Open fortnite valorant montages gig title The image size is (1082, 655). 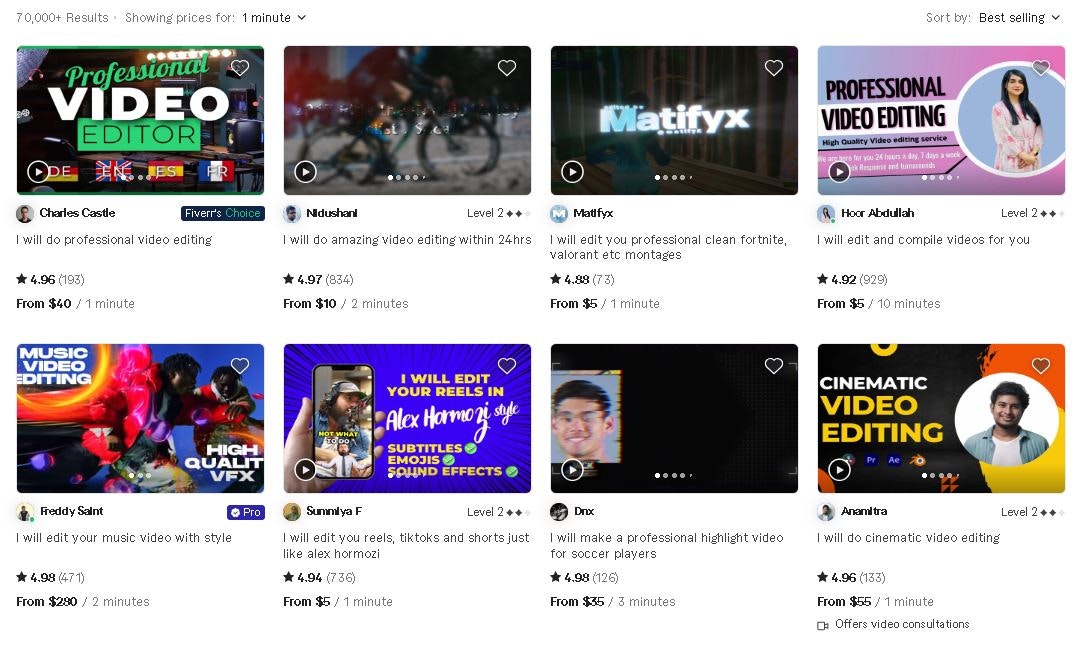tap(668, 247)
